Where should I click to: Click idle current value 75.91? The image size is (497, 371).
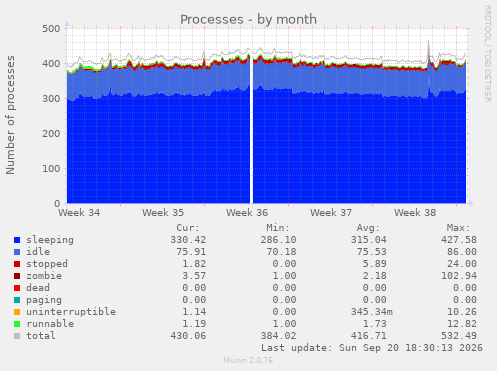191,252
